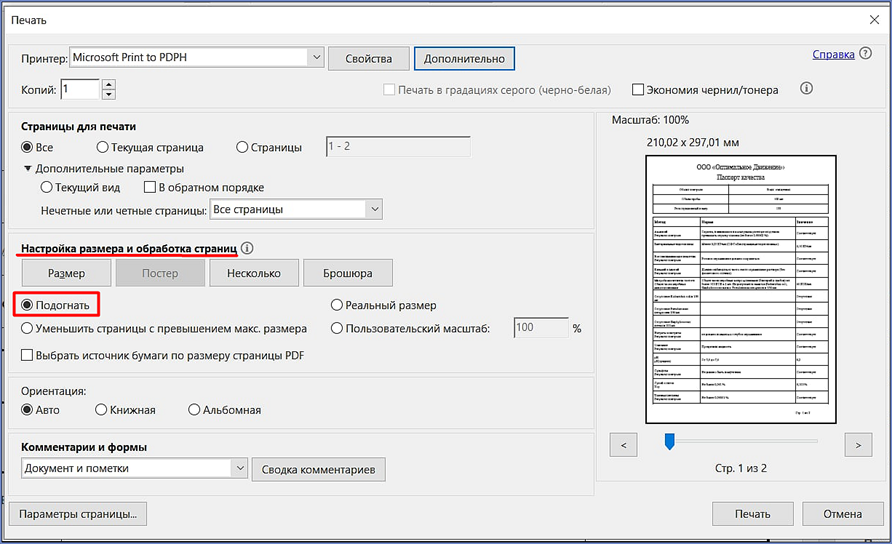
Task: Select the Страницы range radio button
Action: click(242, 147)
